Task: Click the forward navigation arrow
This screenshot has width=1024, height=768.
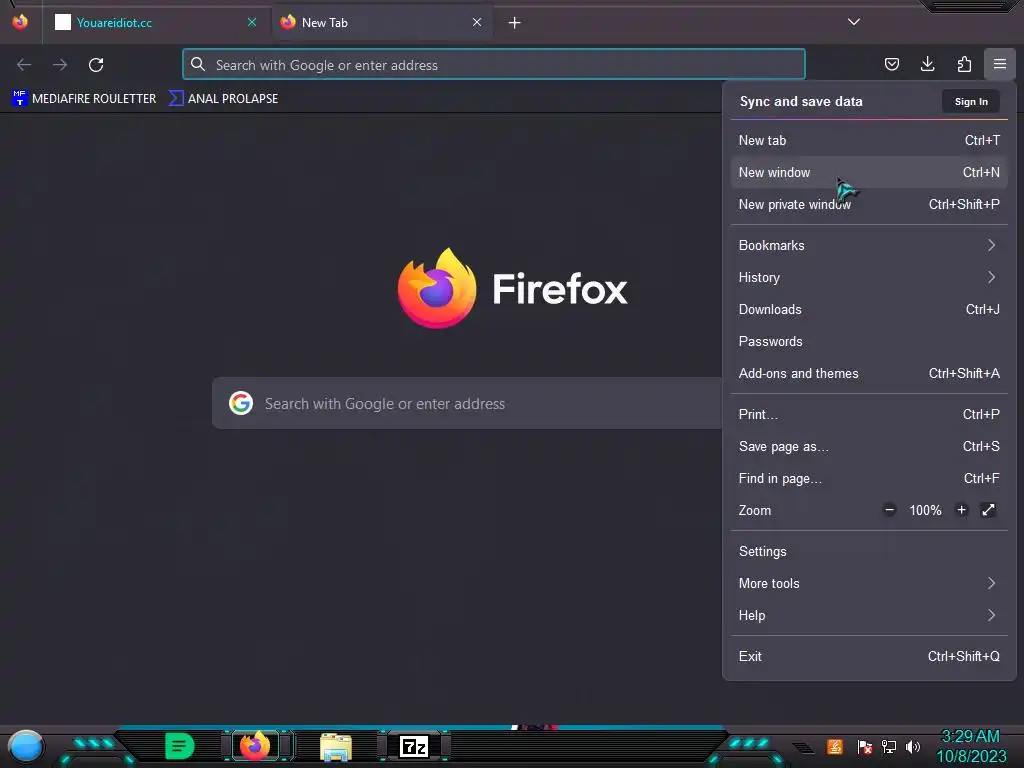Action: click(x=60, y=65)
